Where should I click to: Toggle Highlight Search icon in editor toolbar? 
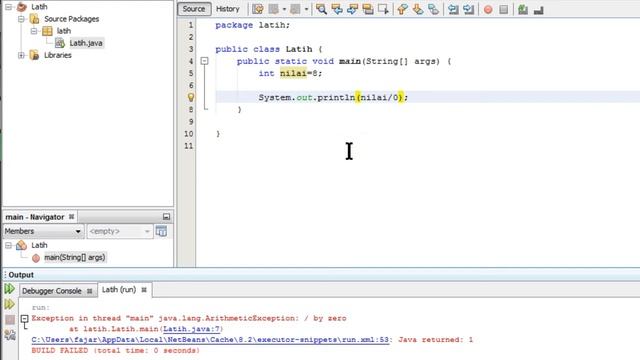pyautogui.click(x=368, y=9)
